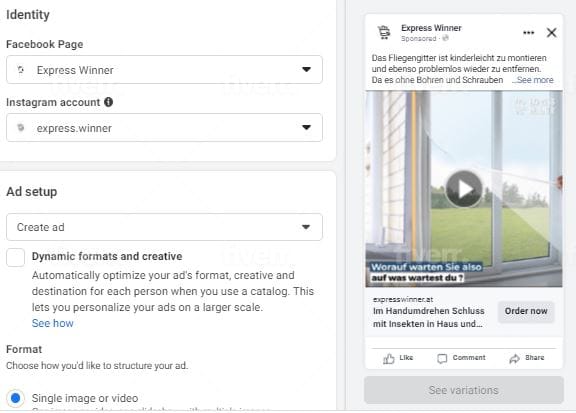Click the ad headline Im Handumdrehen Schluss
This screenshot has height=413, width=576.
point(429,317)
